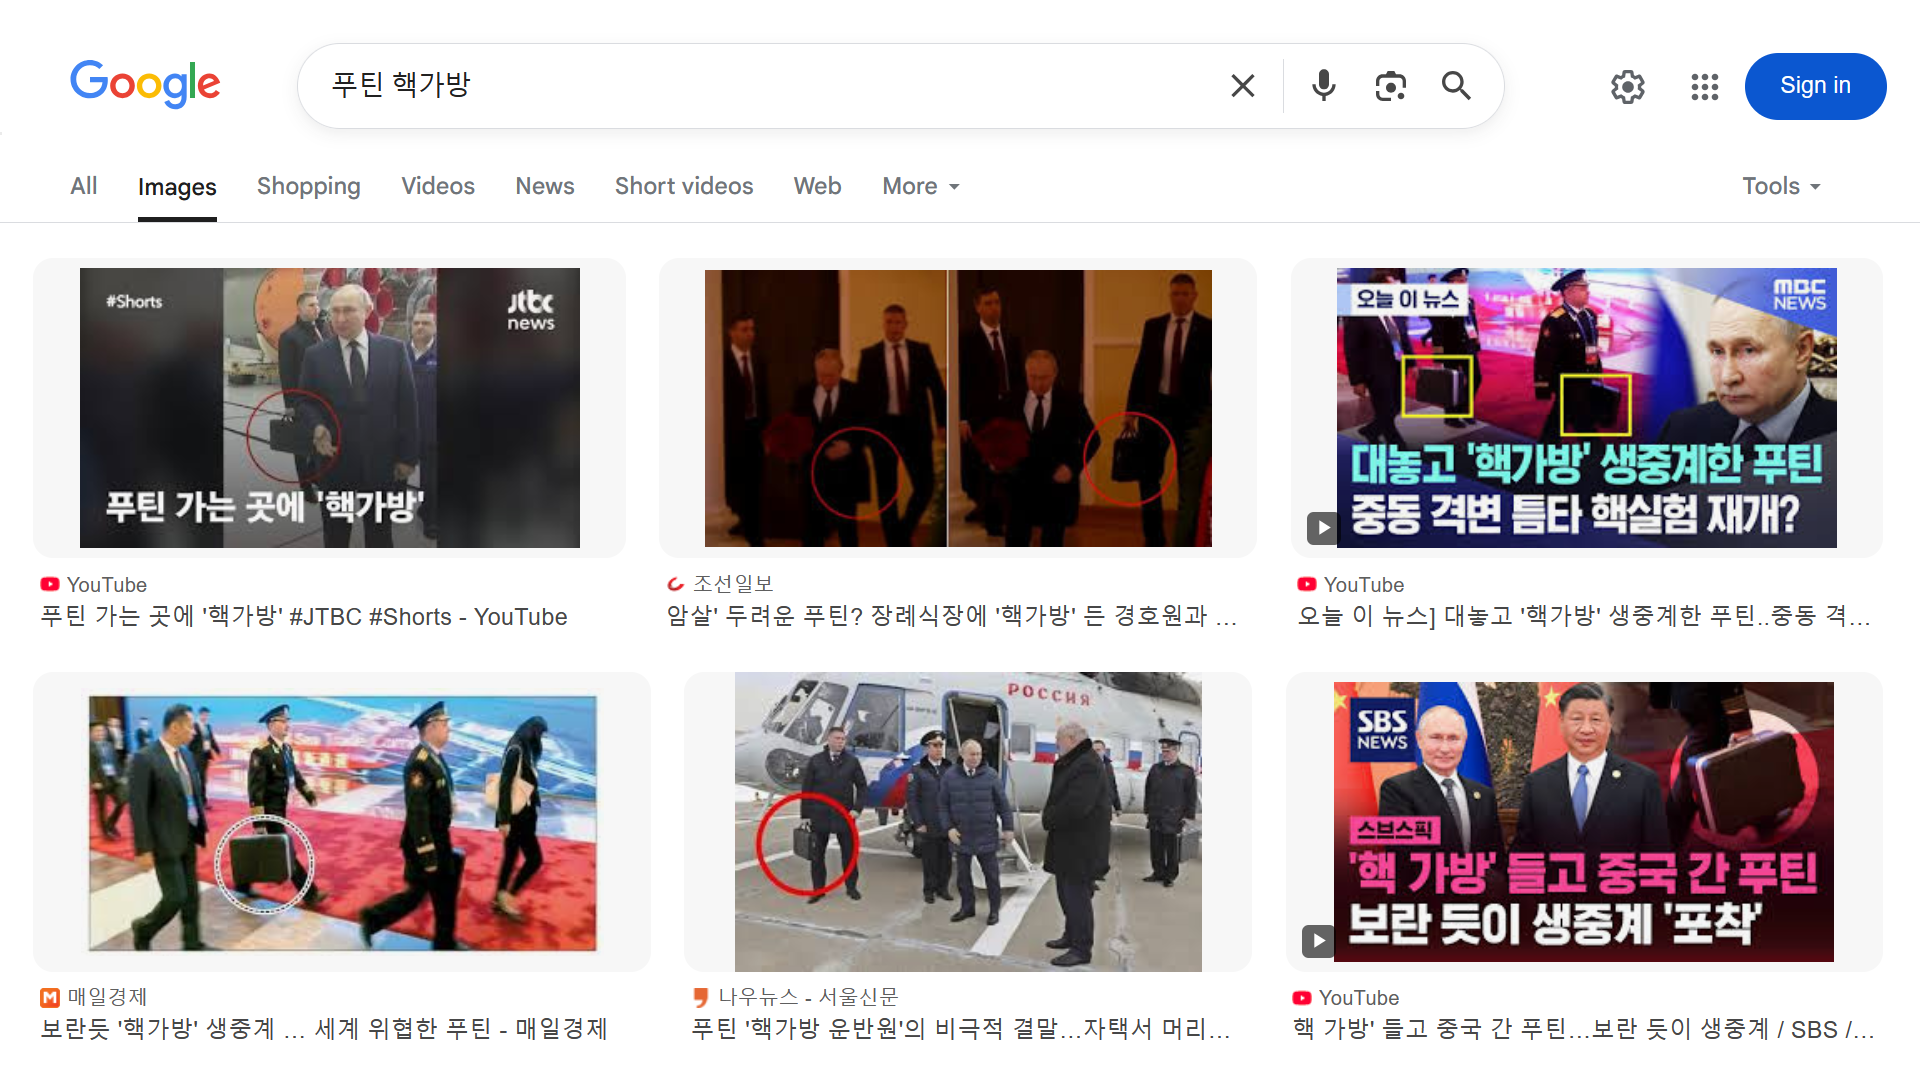Viewport: 1920px width, 1080px height.
Task: Open quick settings gear icon
Action: pyautogui.click(x=1627, y=87)
